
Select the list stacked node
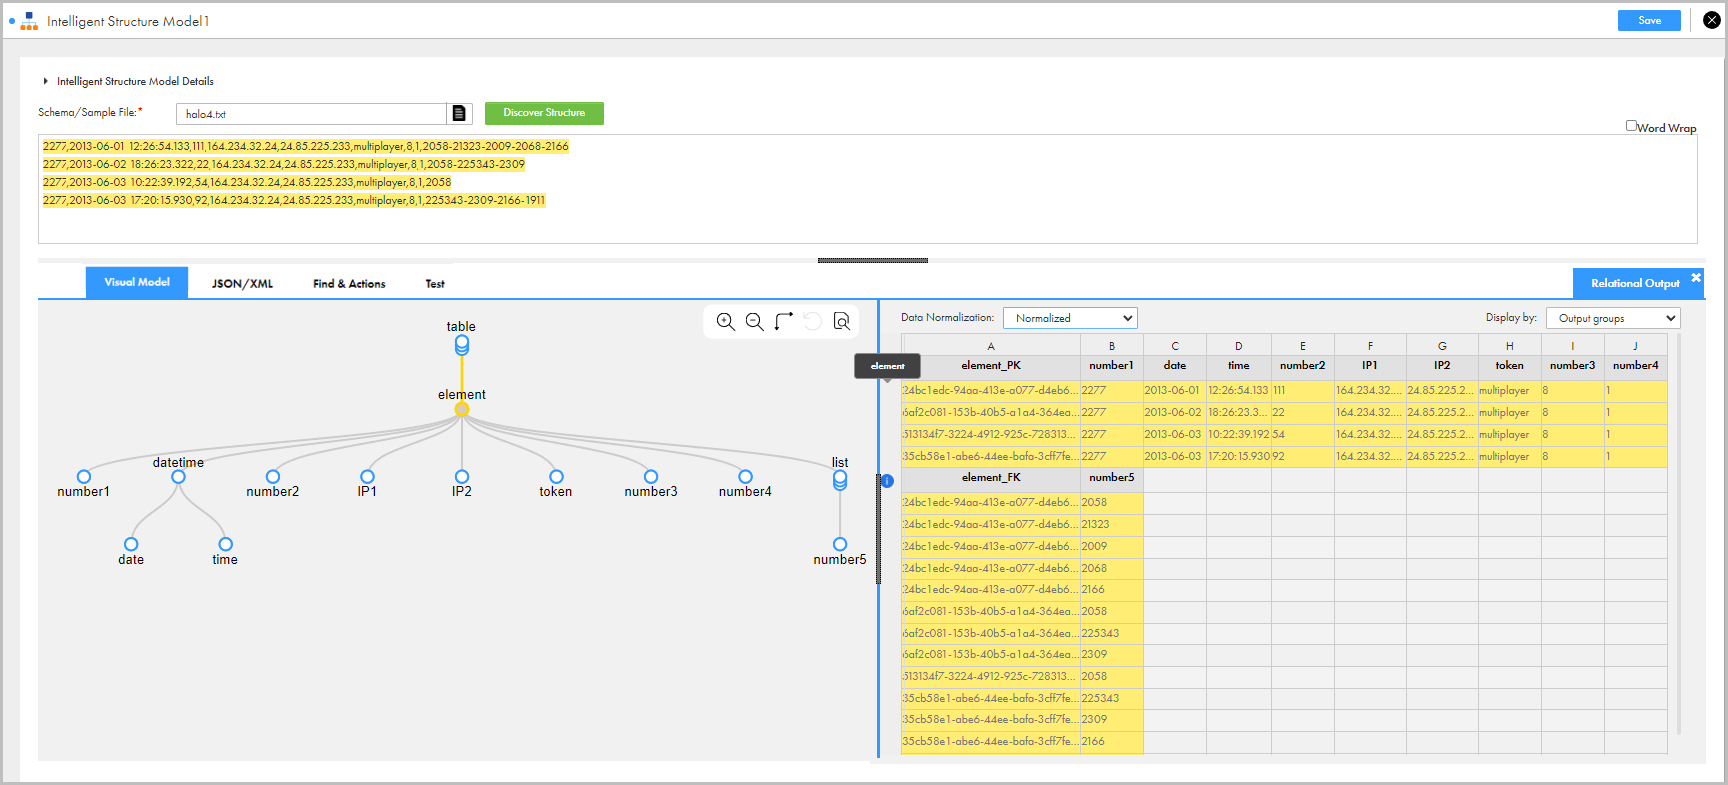[x=840, y=480]
